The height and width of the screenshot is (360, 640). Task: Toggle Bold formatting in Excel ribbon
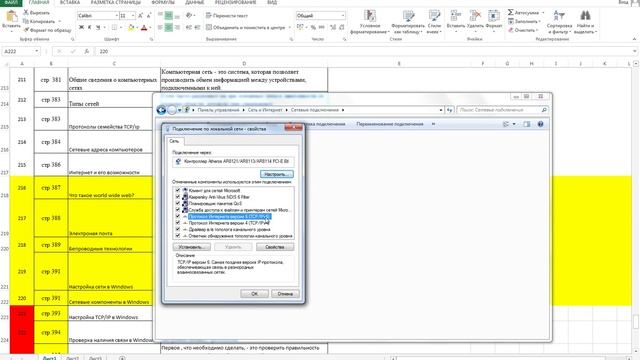81,27
